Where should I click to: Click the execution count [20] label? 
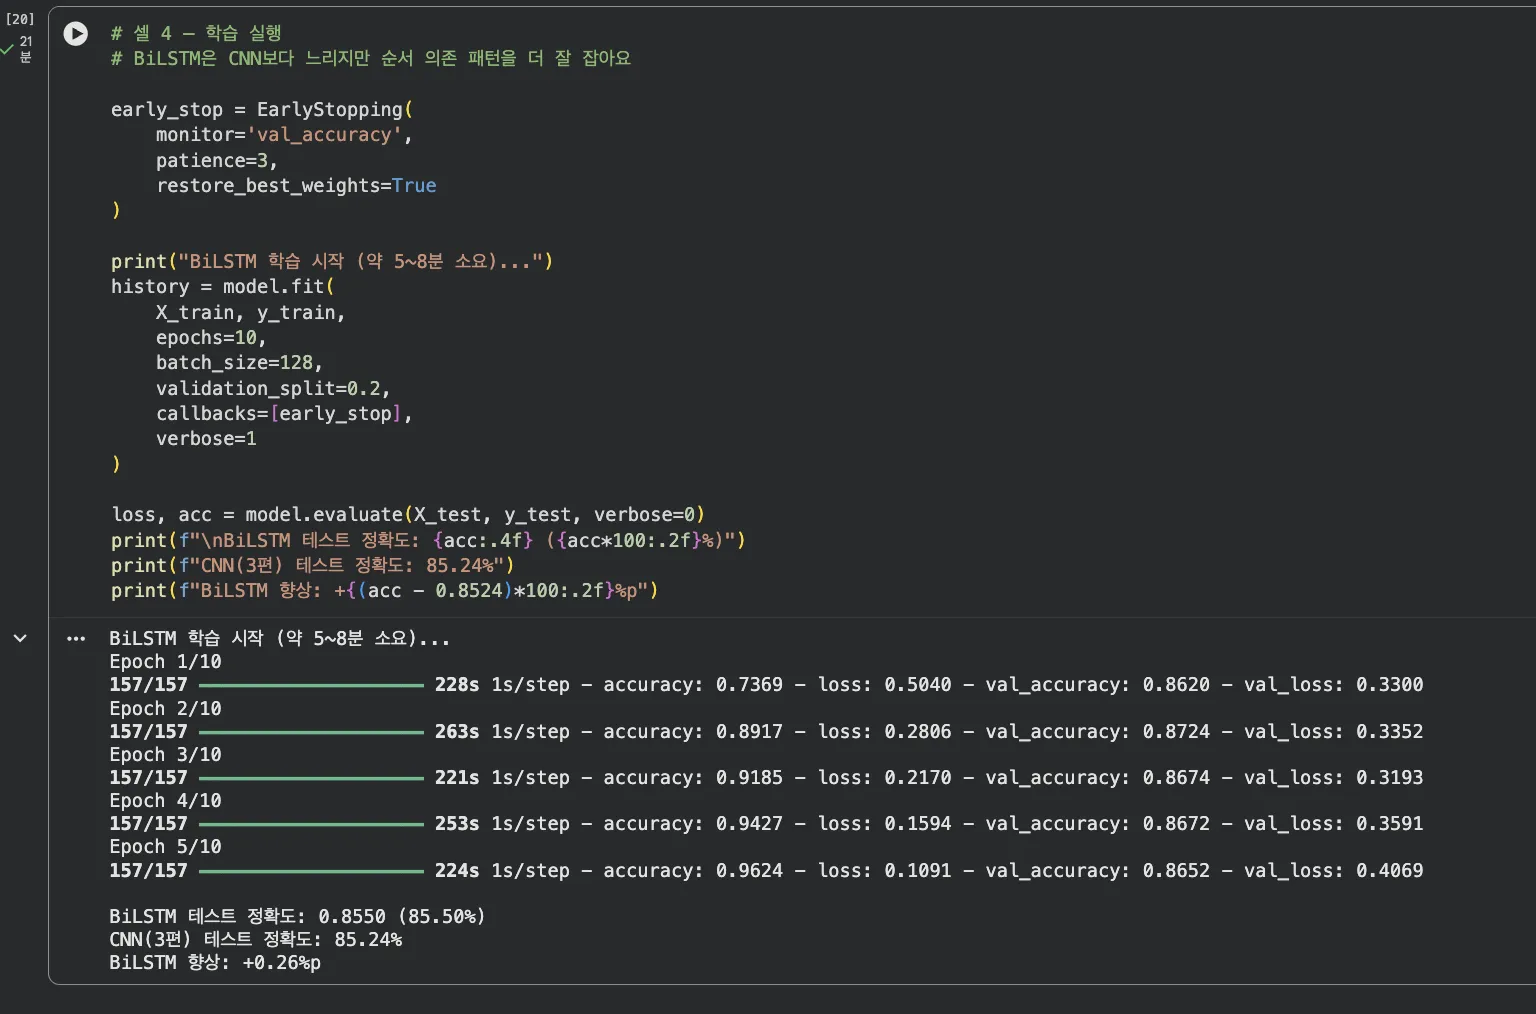[x=20, y=19]
